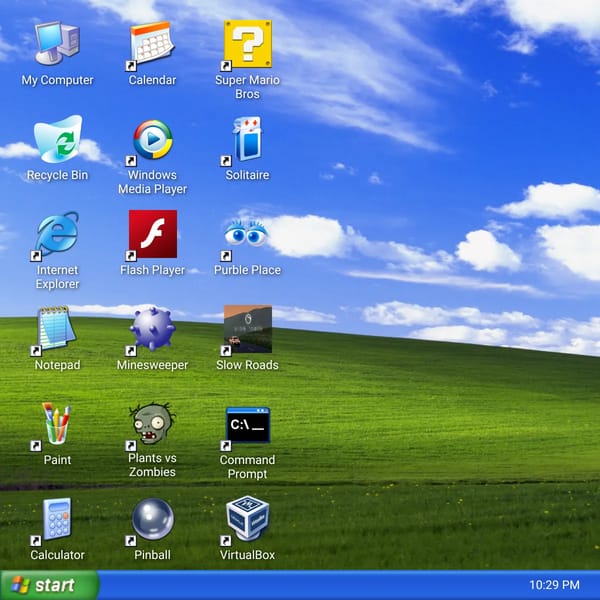600x600 pixels.
Task: Click the 10:29 PM taskbar clock
Action: click(x=554, y=585)
